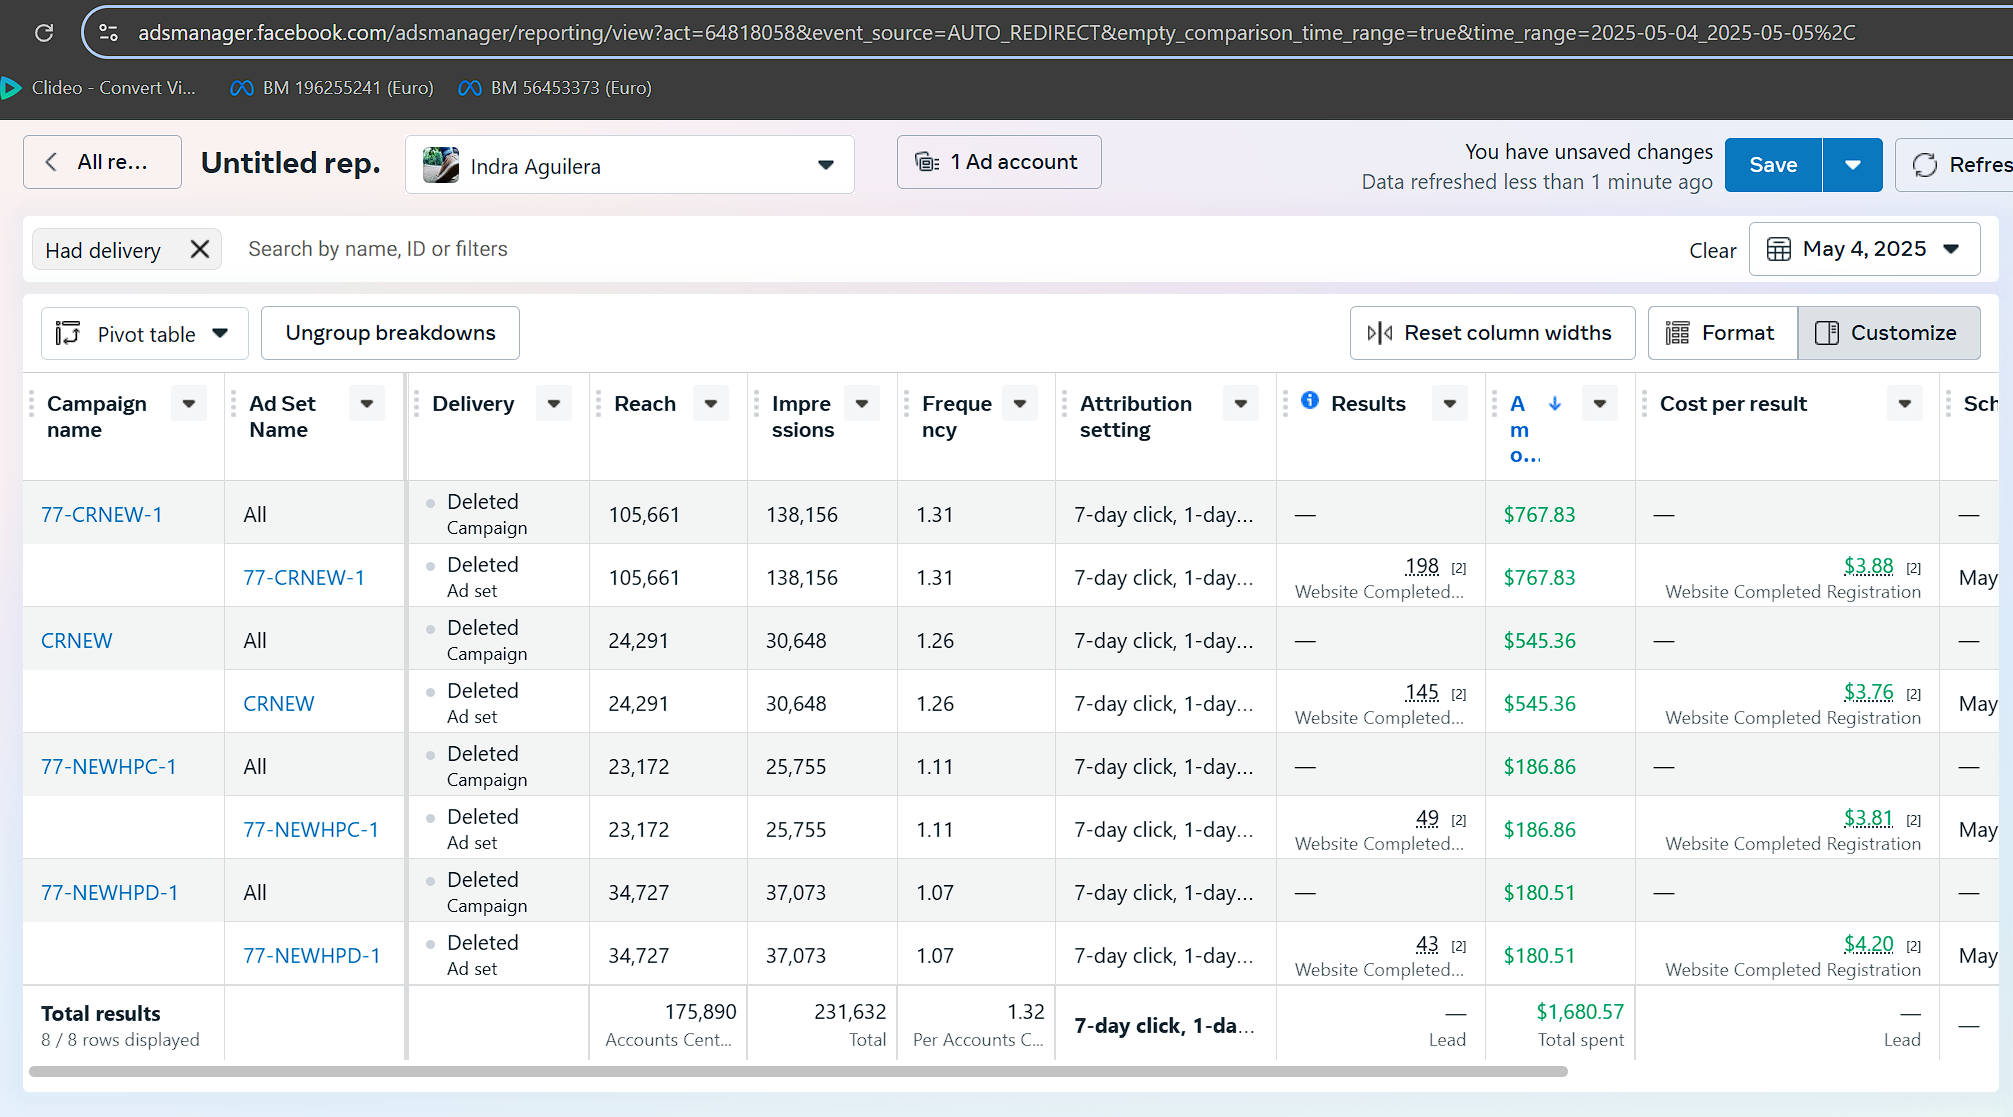Switch to the Customize panel
2013x1117 pixels.
(x=1888, y=333)
